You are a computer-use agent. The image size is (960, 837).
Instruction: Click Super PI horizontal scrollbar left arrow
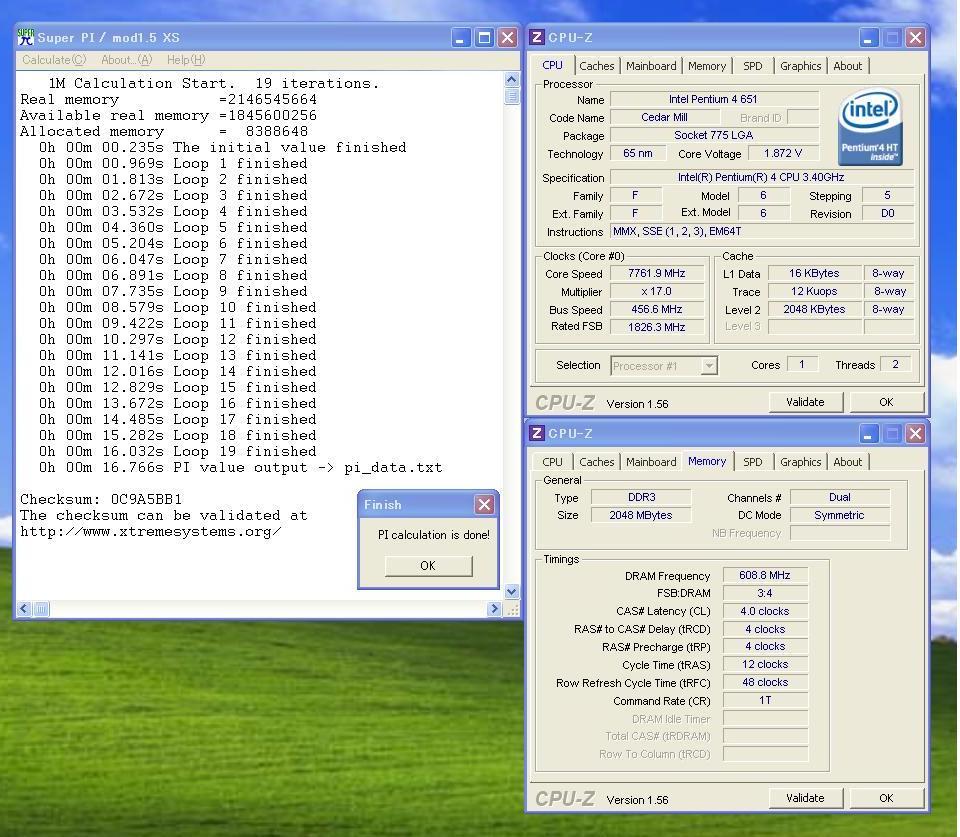pos(24,609)
